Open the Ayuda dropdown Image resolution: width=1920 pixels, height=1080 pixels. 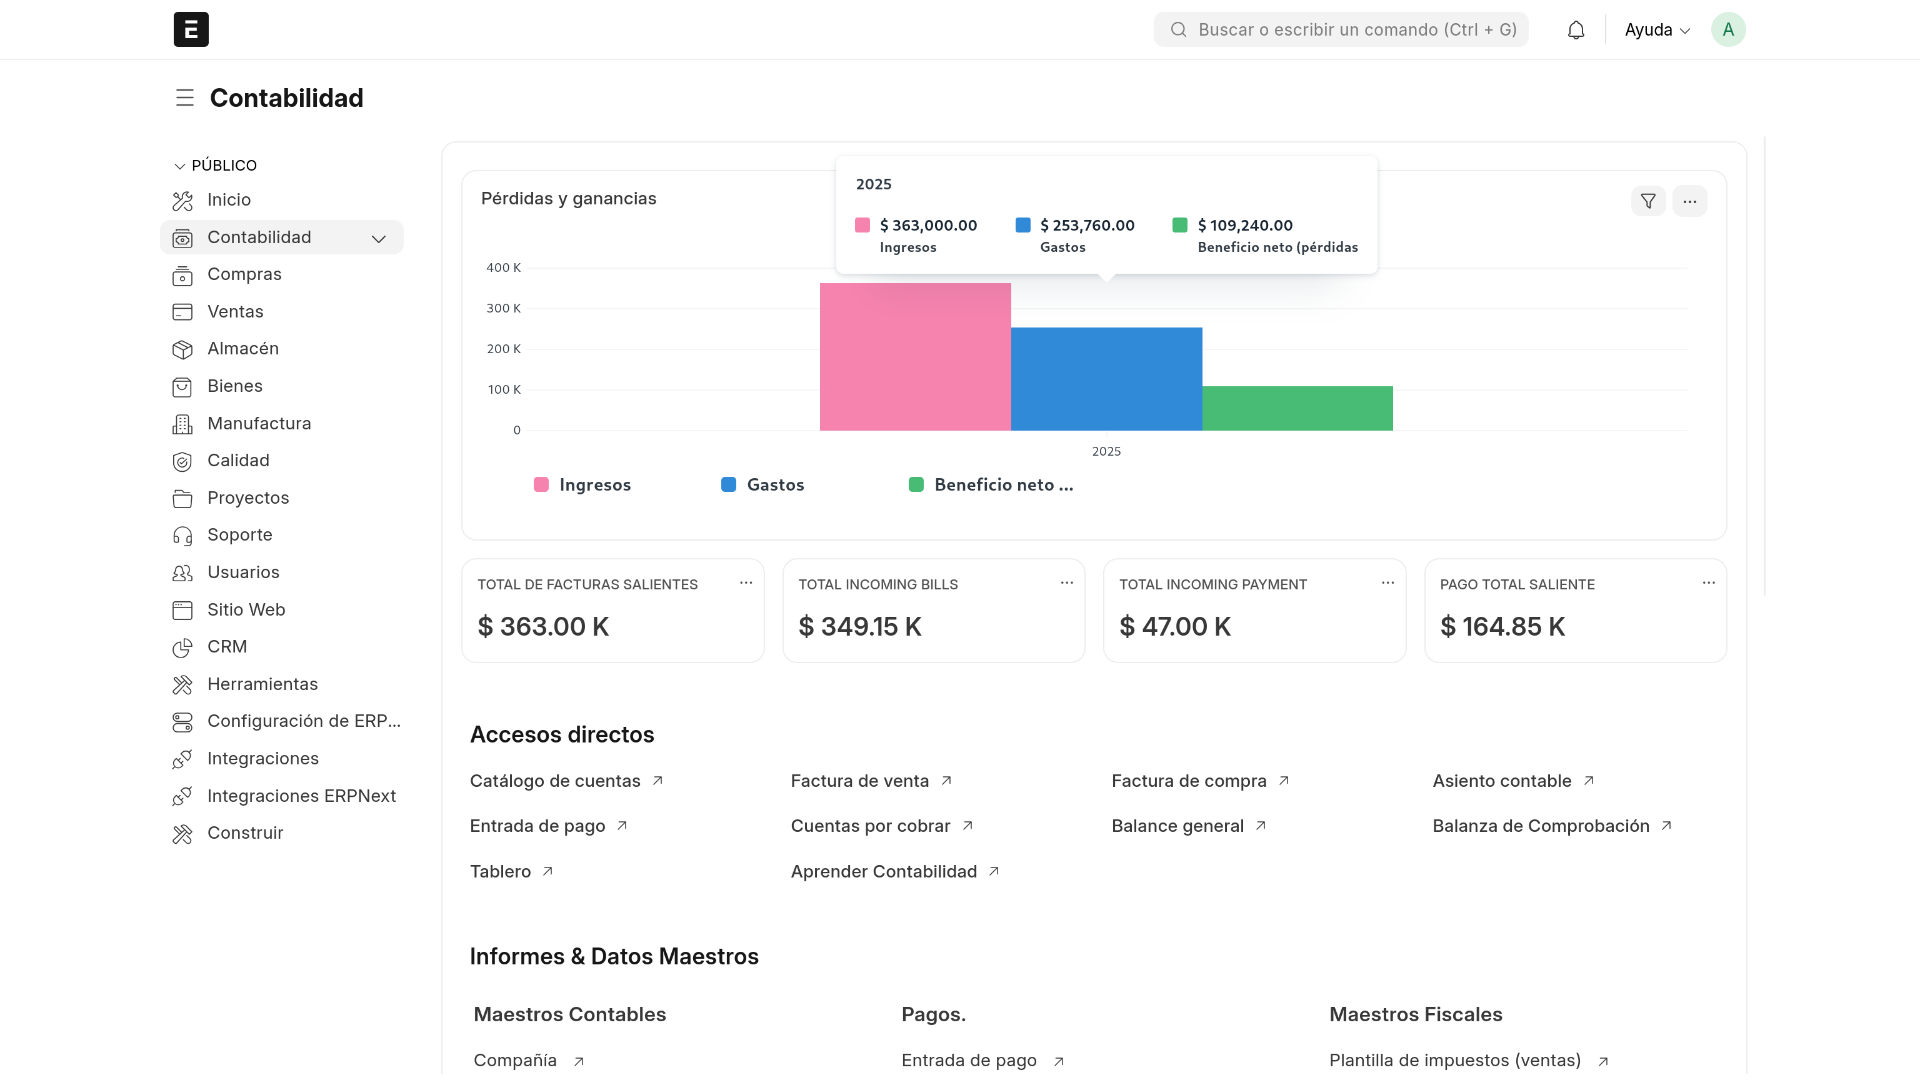1656,29
